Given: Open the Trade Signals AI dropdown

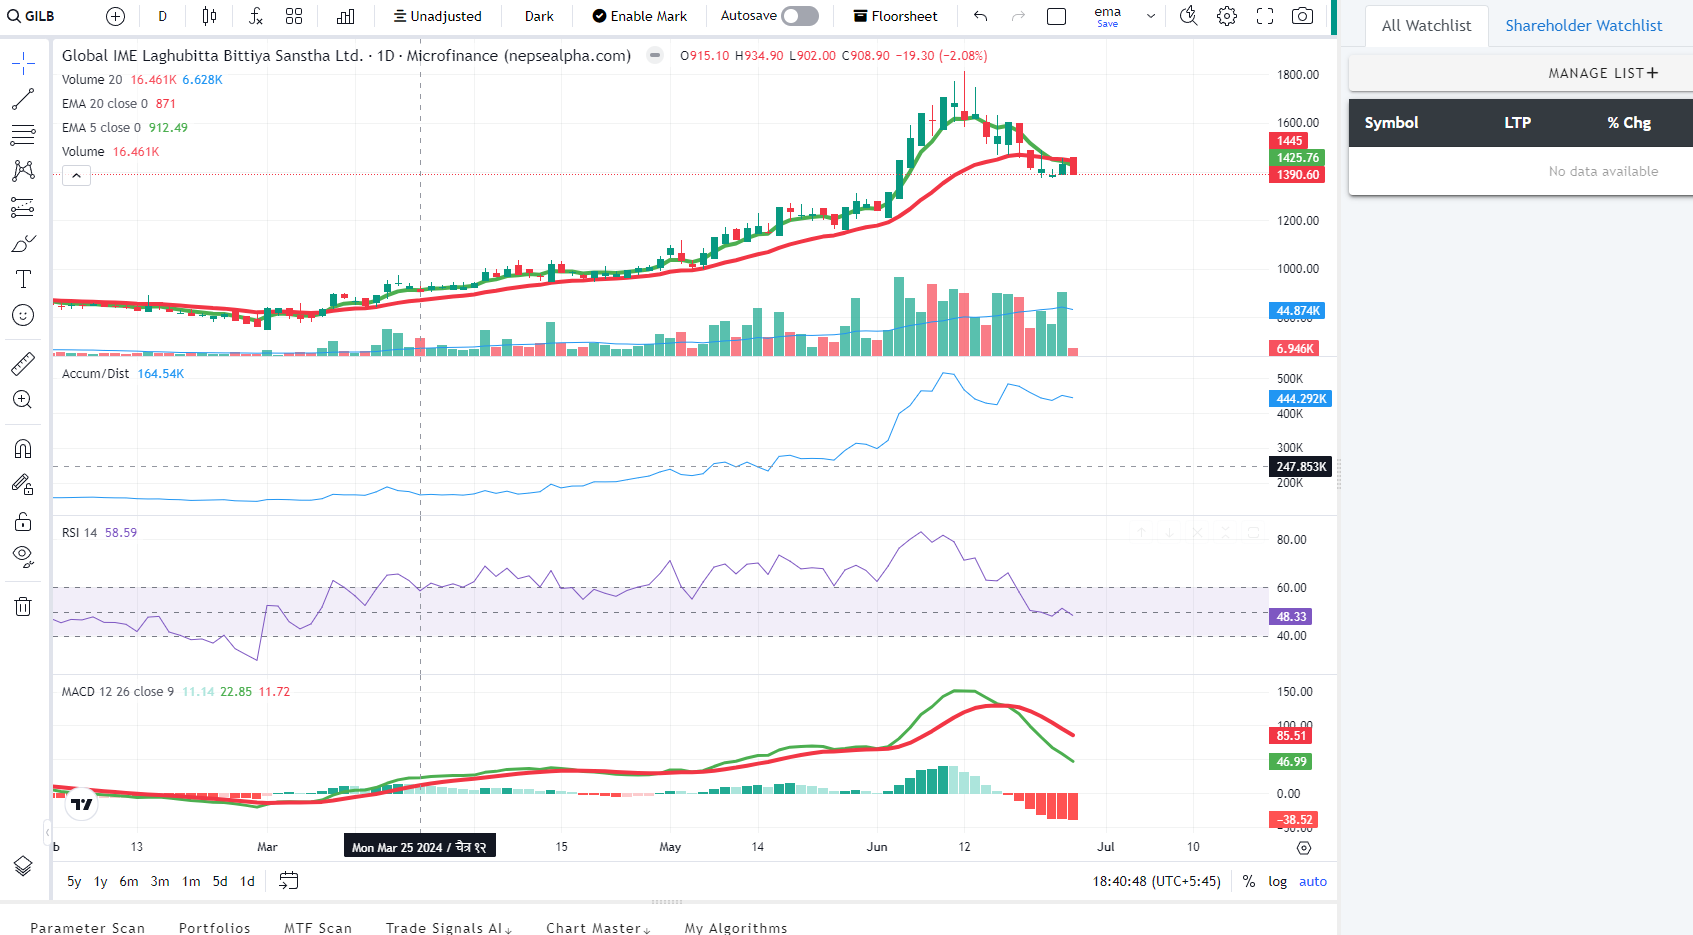Looking at the screenshot, I should (x=448, y=928).
